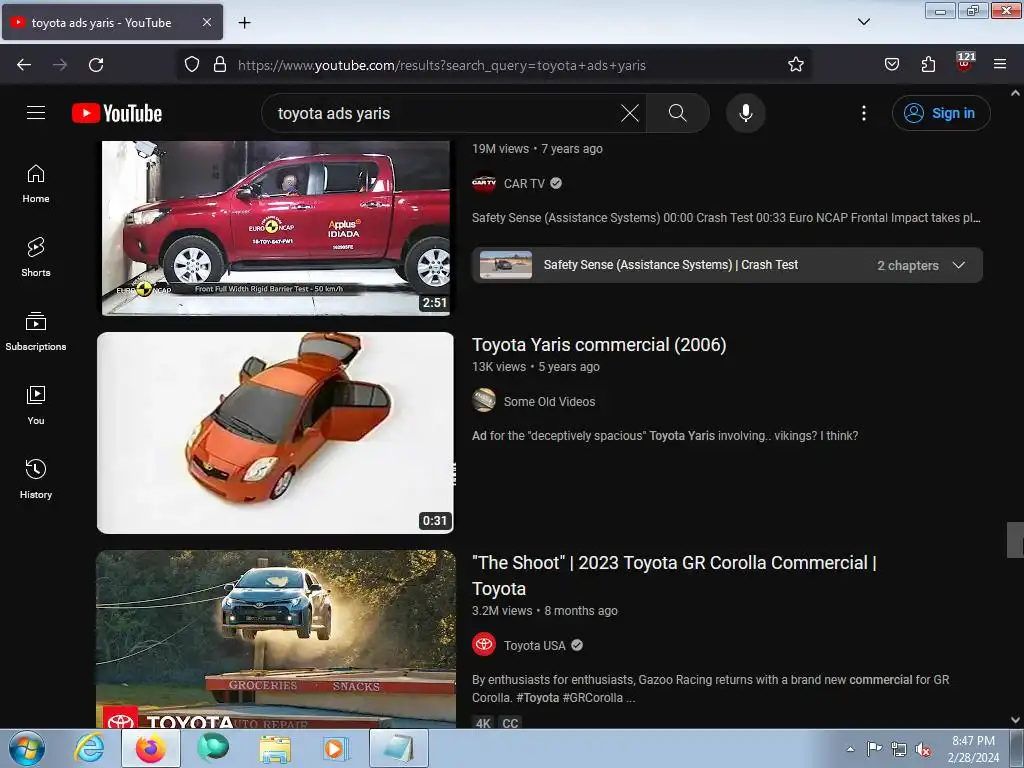
Task: Click the browser address bar URL
Action: tap(441, 65)
